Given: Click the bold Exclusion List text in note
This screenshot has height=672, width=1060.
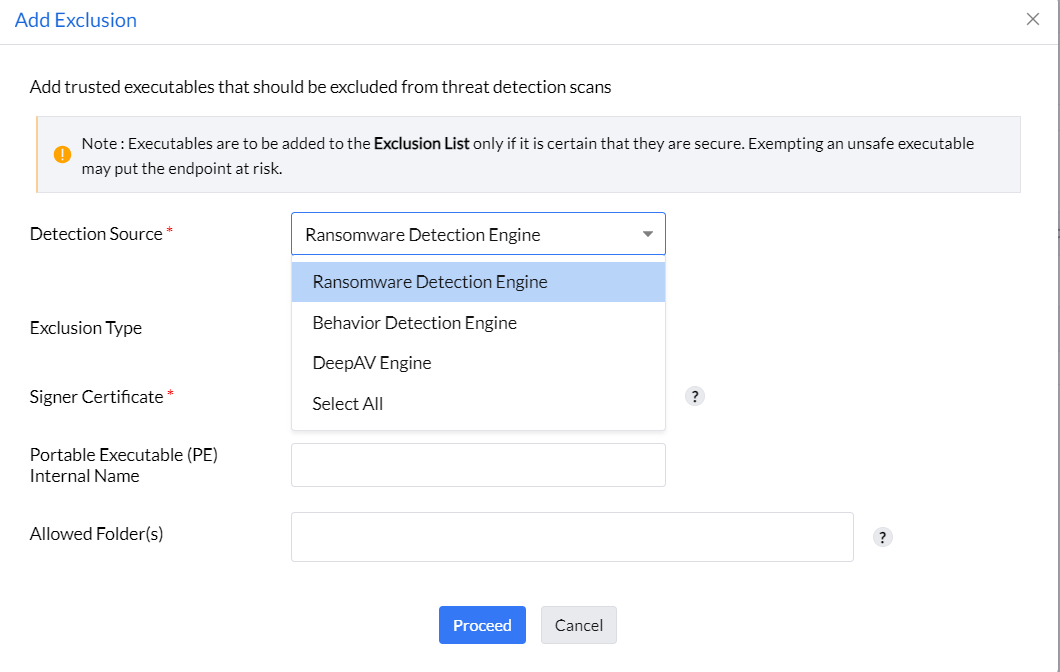Looking at the screenshot, I should [421, 143].
